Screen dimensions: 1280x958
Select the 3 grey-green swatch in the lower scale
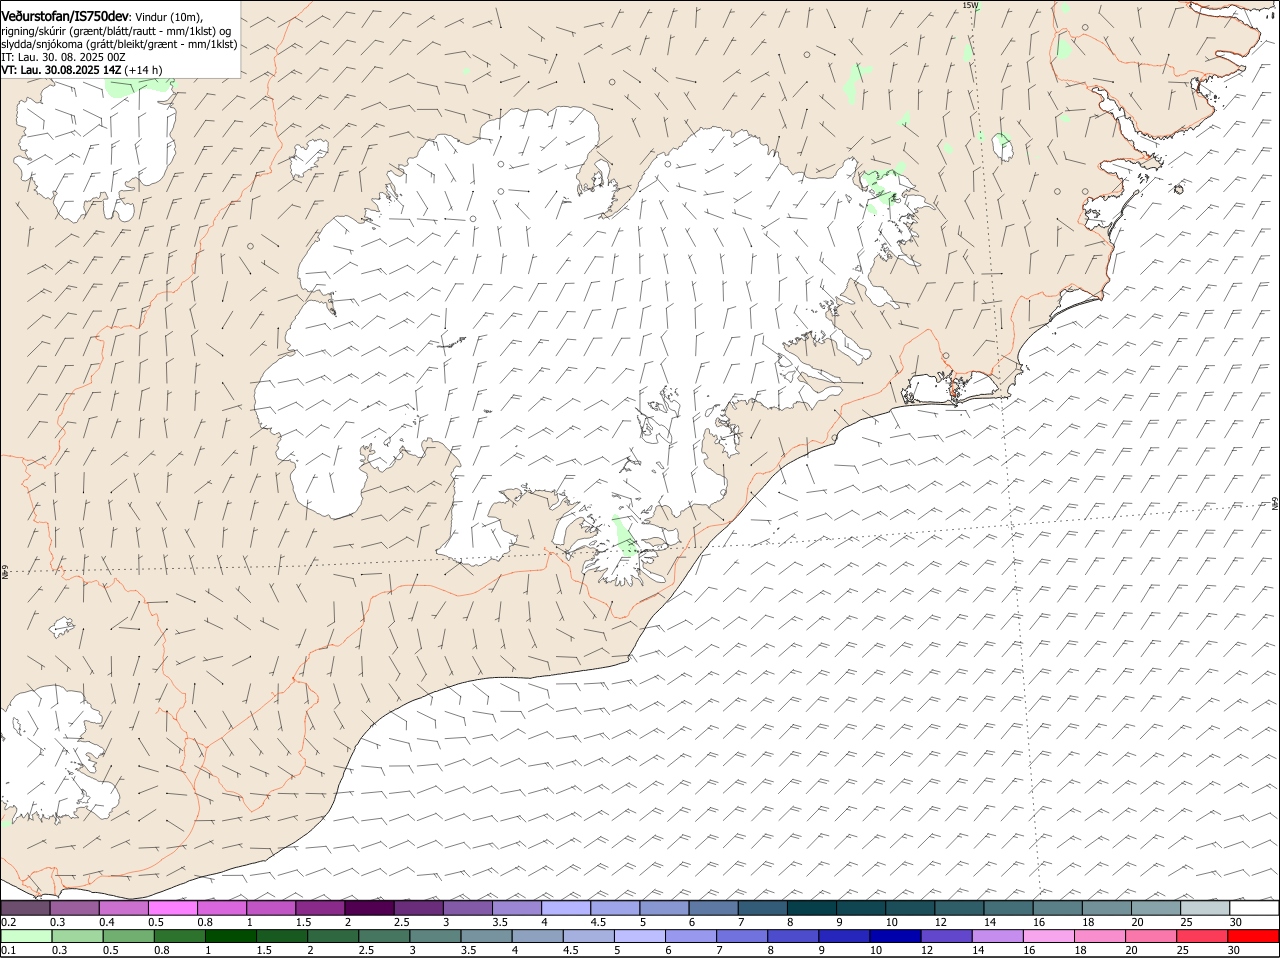(x=434, y=937)
